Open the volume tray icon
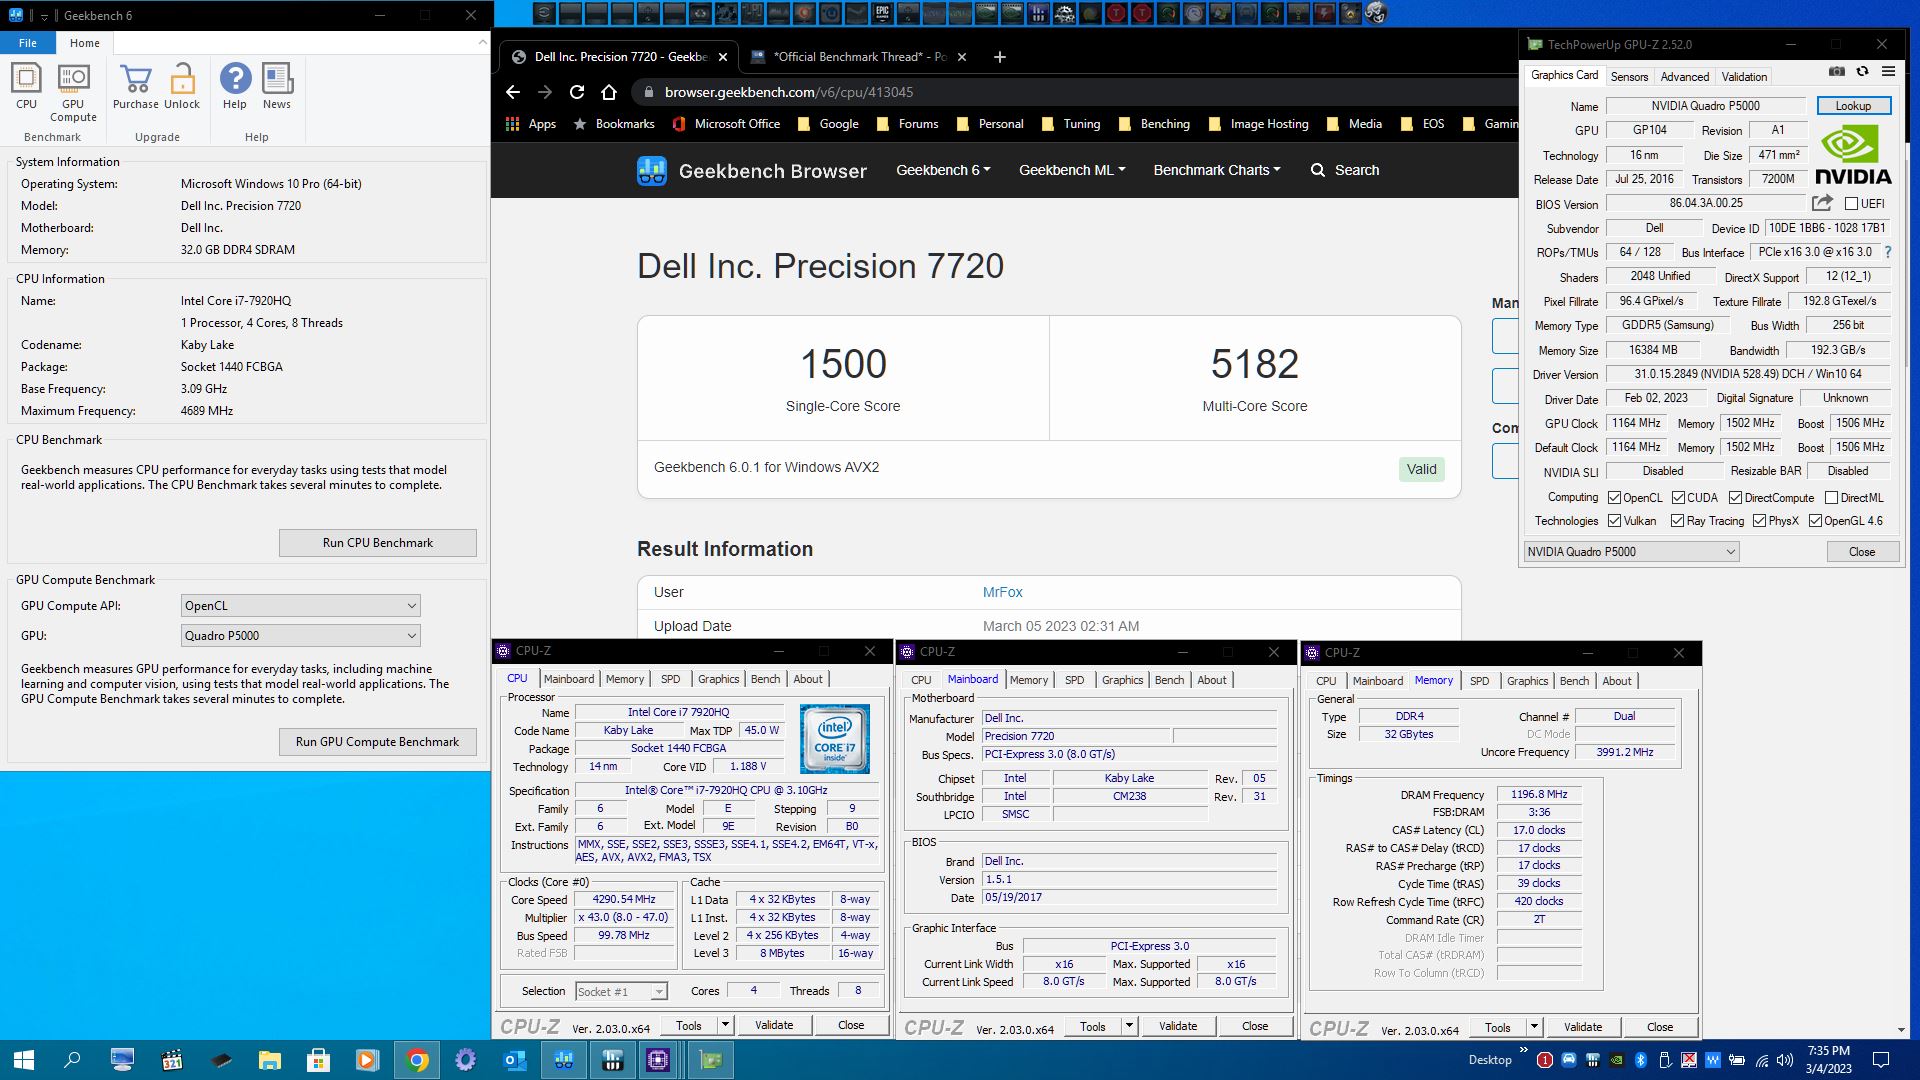This screenshot has width=1920, height=1080. [x=1785, y=1060]
